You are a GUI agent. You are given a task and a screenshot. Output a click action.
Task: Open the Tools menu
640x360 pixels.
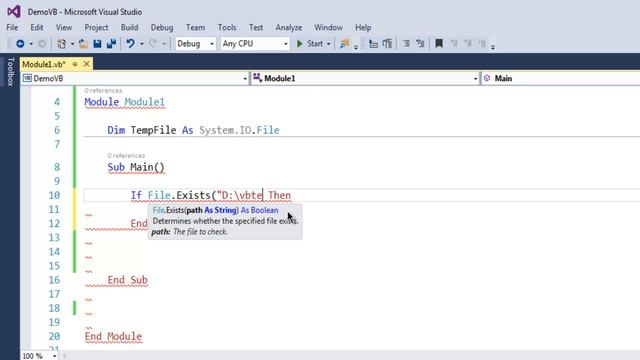pos(227,27)
